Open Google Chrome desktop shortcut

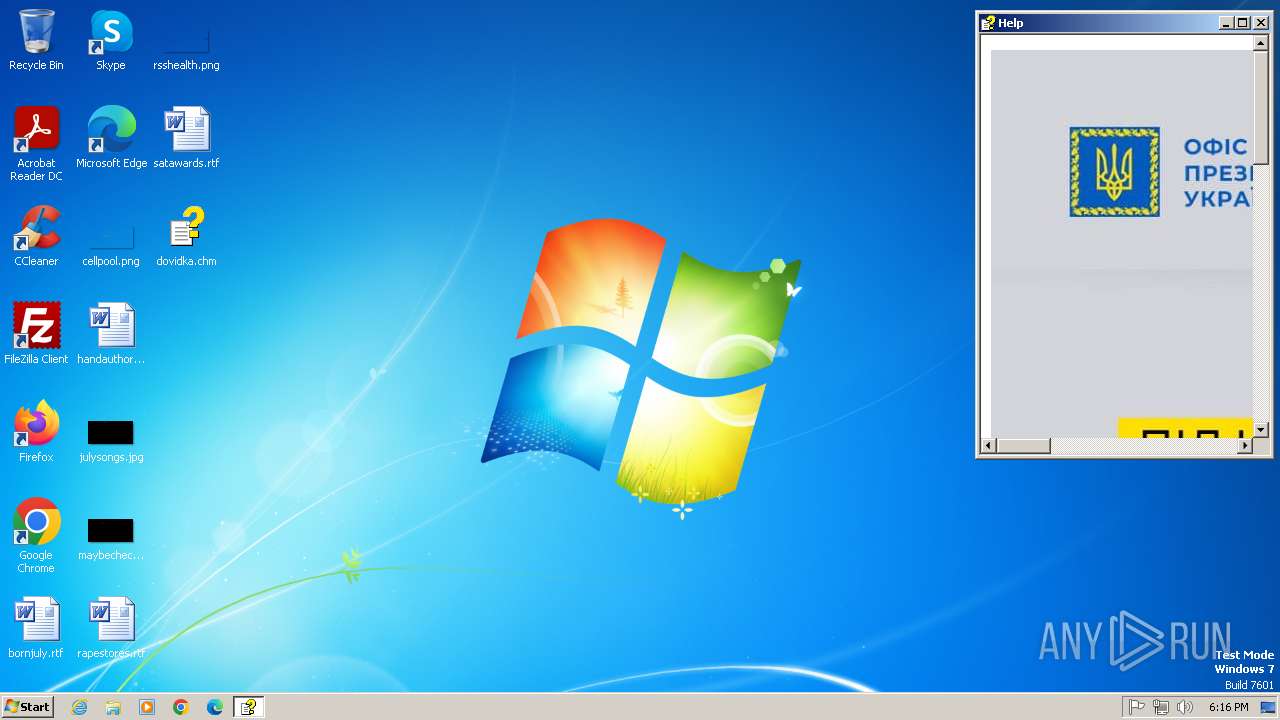[36, 535]
